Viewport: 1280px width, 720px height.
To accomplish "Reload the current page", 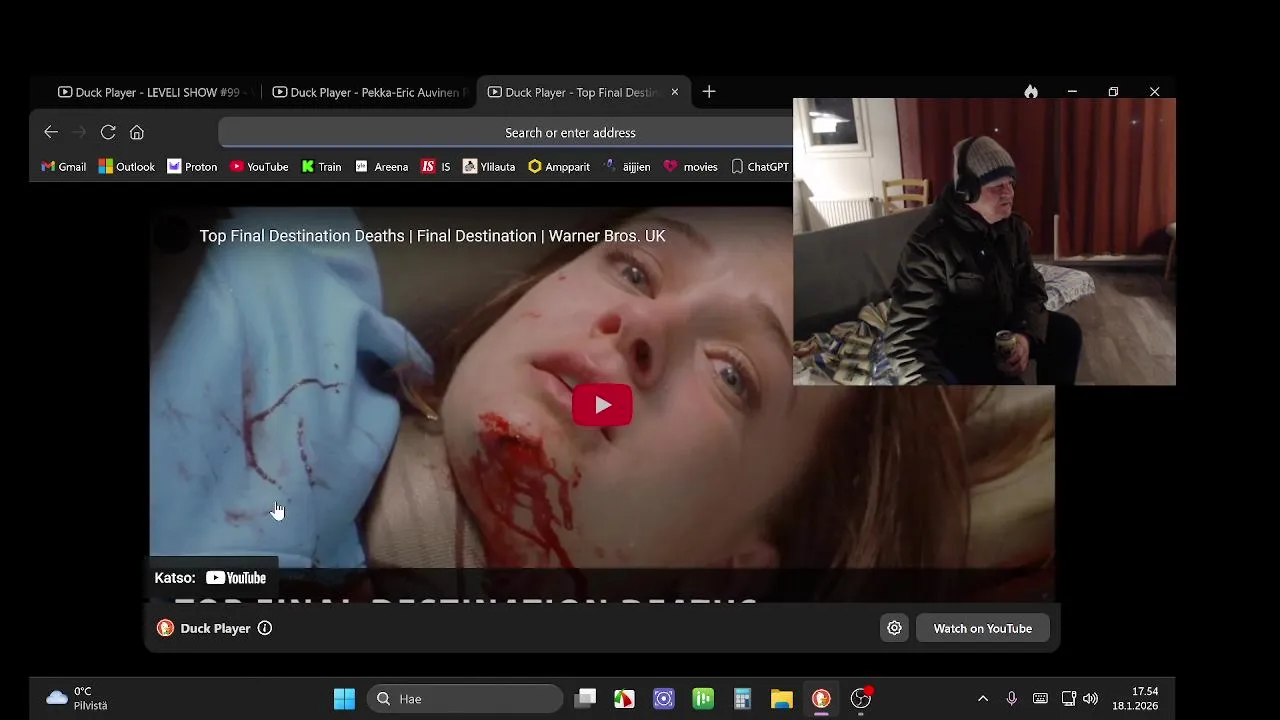I will click(x=108, y=132).
